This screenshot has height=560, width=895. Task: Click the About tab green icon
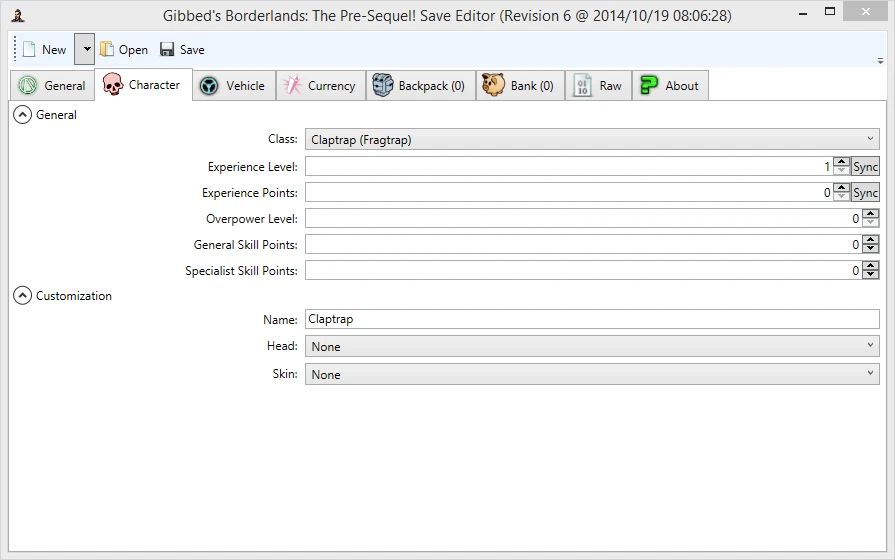click(x=648, y=85)
